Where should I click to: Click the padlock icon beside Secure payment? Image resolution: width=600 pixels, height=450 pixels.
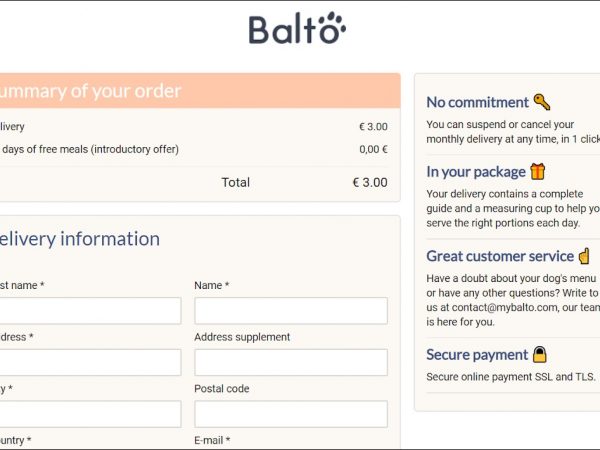pos(540,354)
